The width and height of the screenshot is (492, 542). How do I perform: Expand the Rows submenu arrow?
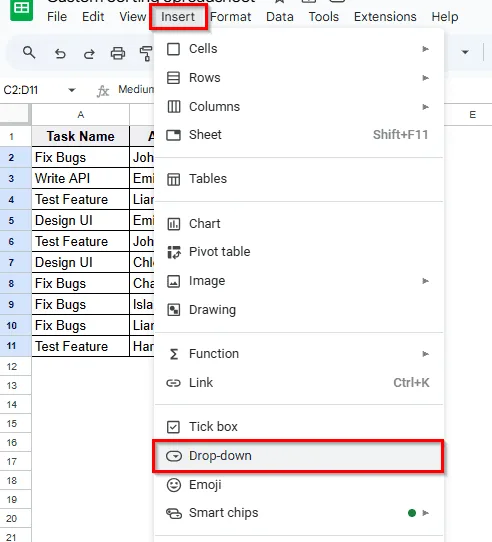[x=425, y=78]
